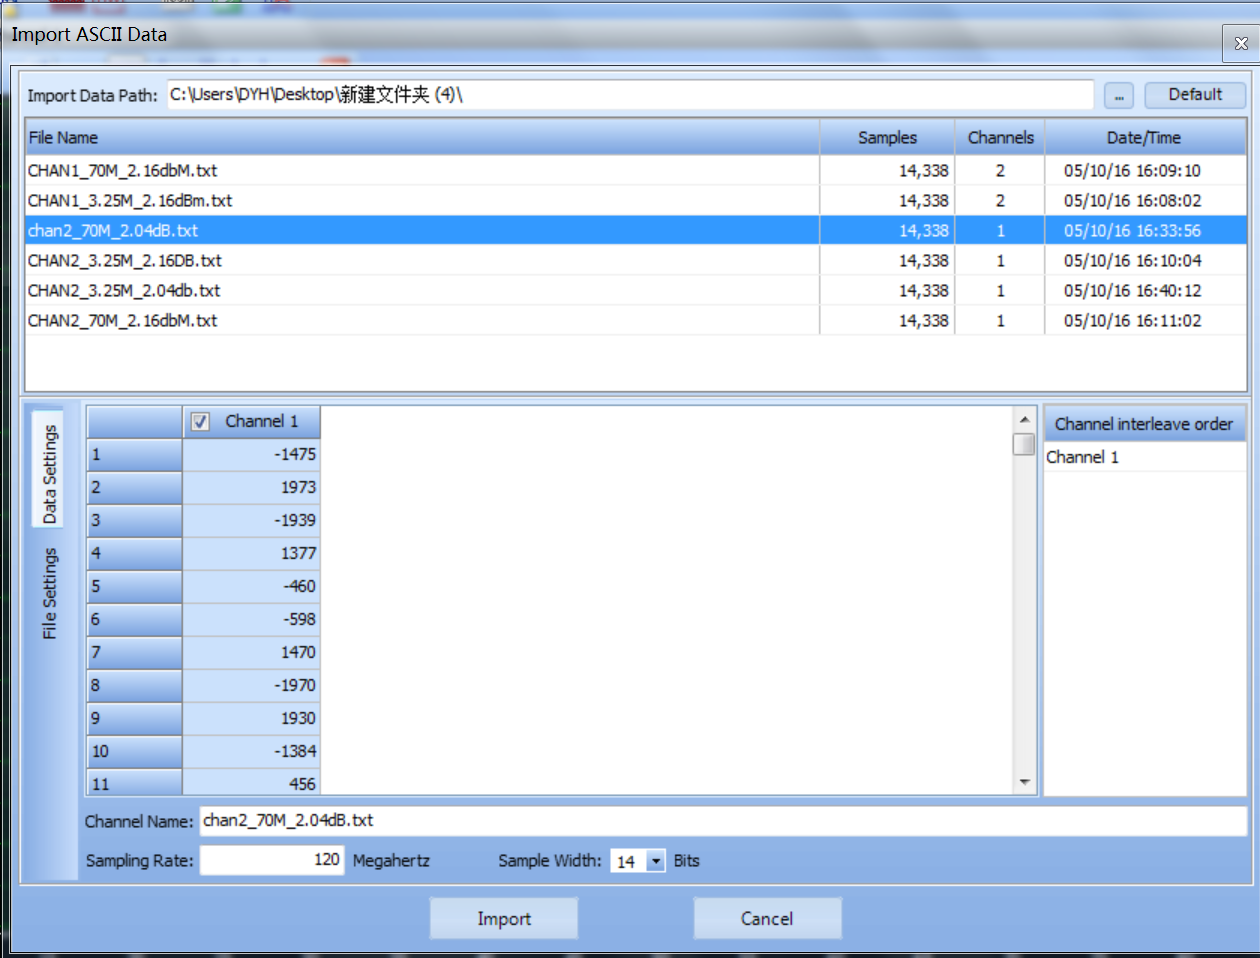The width and height of the screenshot is (1260, 958).
Task: Click the value -1475 in row 1
Action: 252,455
